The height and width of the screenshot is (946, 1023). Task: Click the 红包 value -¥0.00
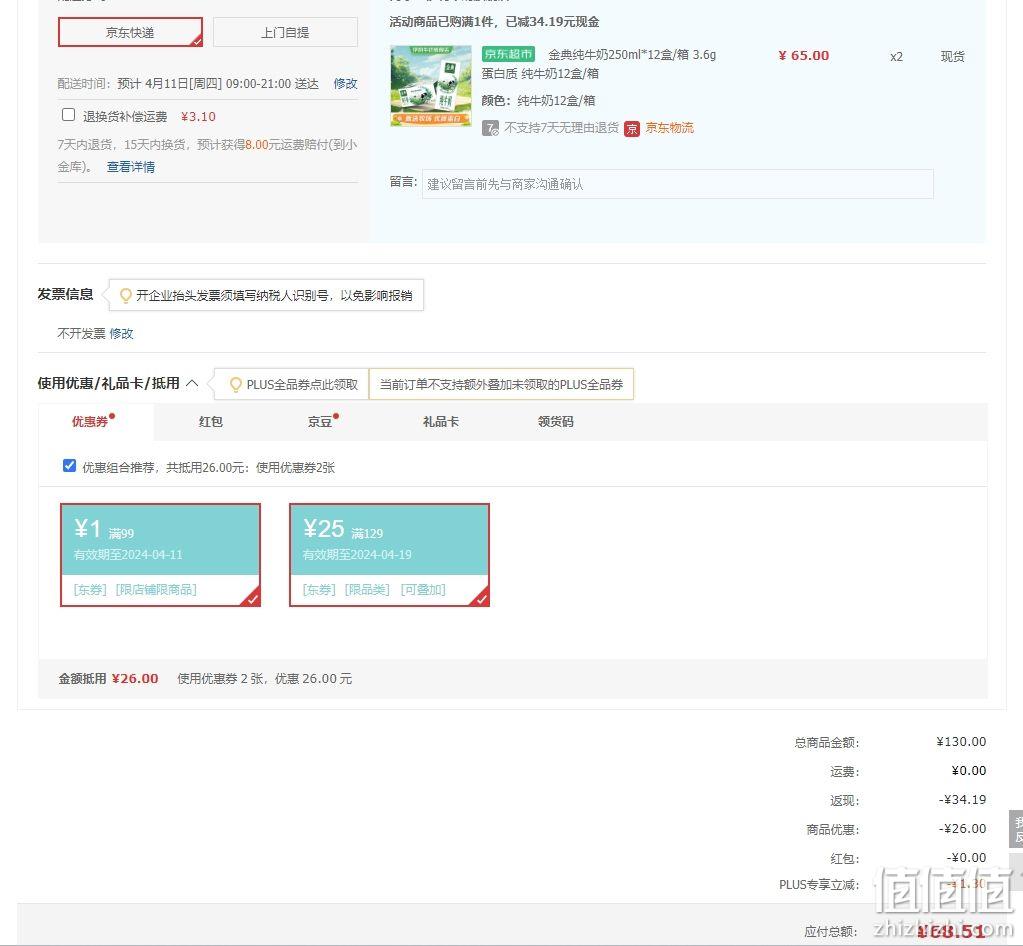[966, 858]
